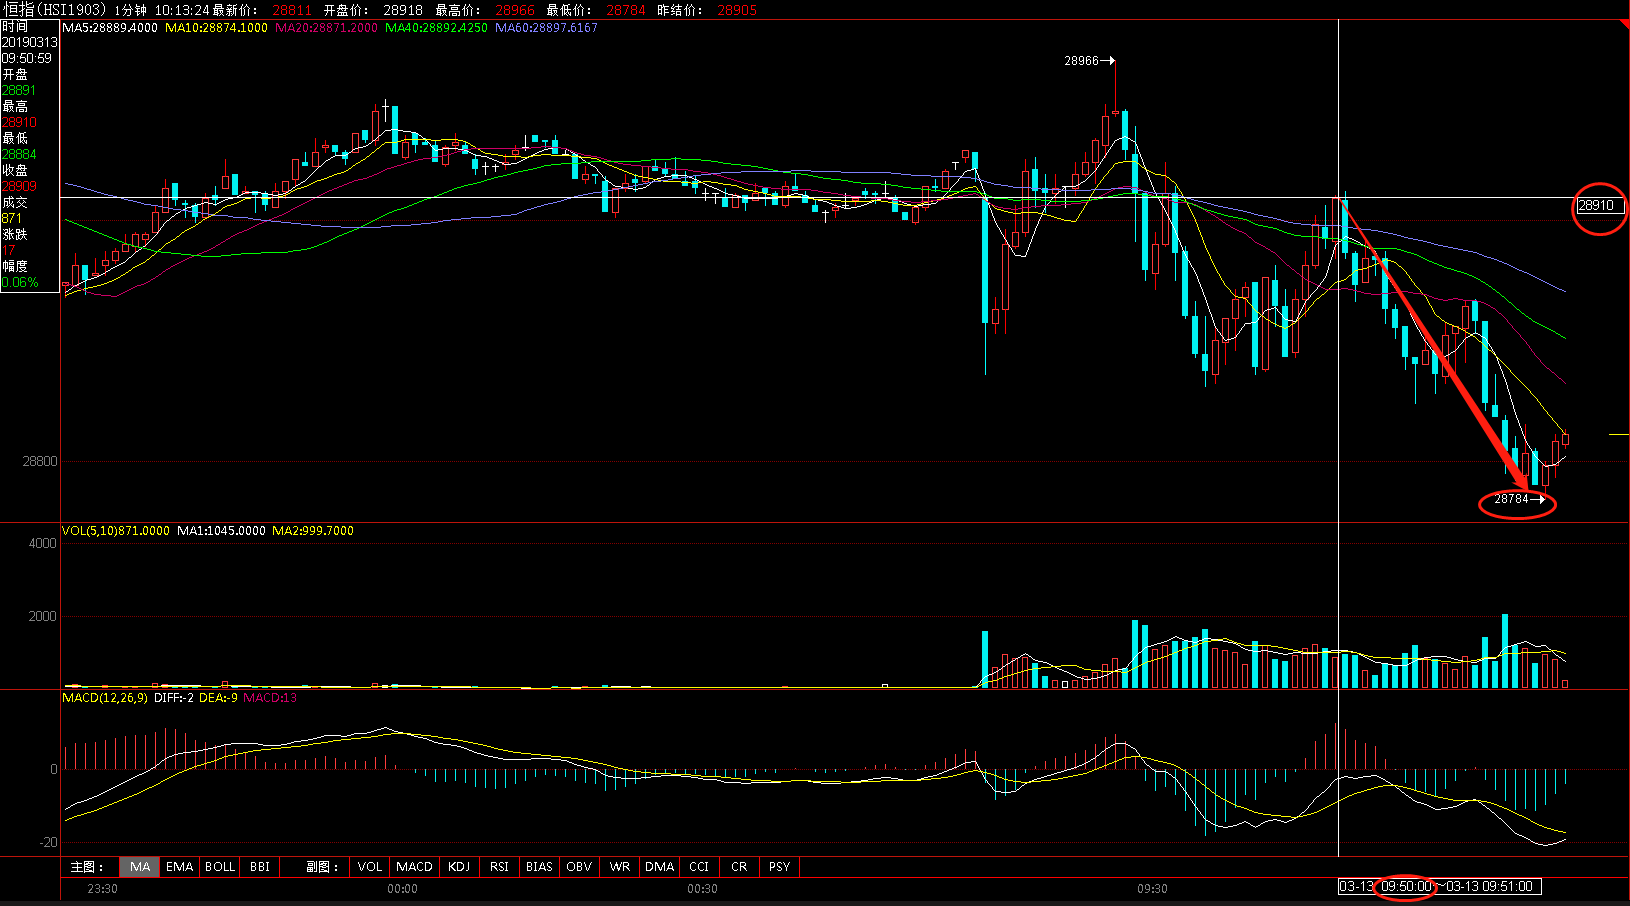Screen dimensions: 1630x906
Task: Click the 开盘价 28918 quote value
Action: click(x=403, y=10)
